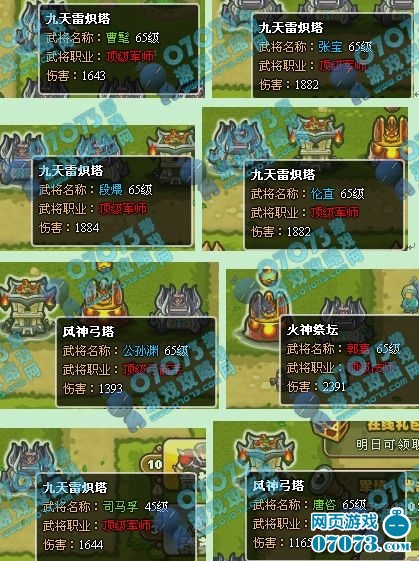Click the level 10 badge near 司马孚

155,464
